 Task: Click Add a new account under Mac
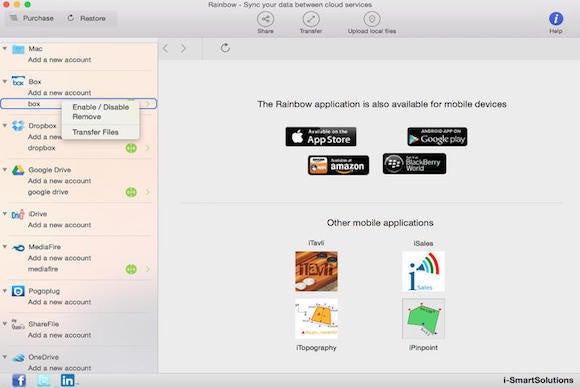pyautogui.click(x=60, y=60)
